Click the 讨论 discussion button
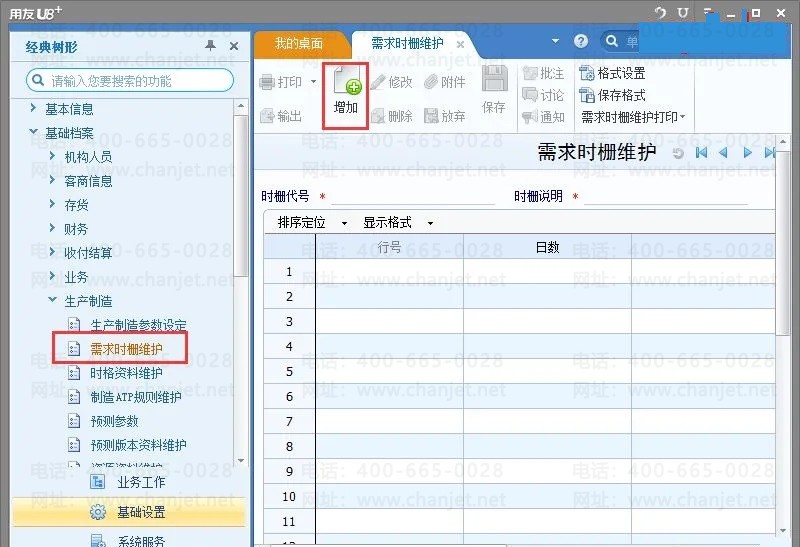This screenshot has width=800, height=547. [543, 95]
